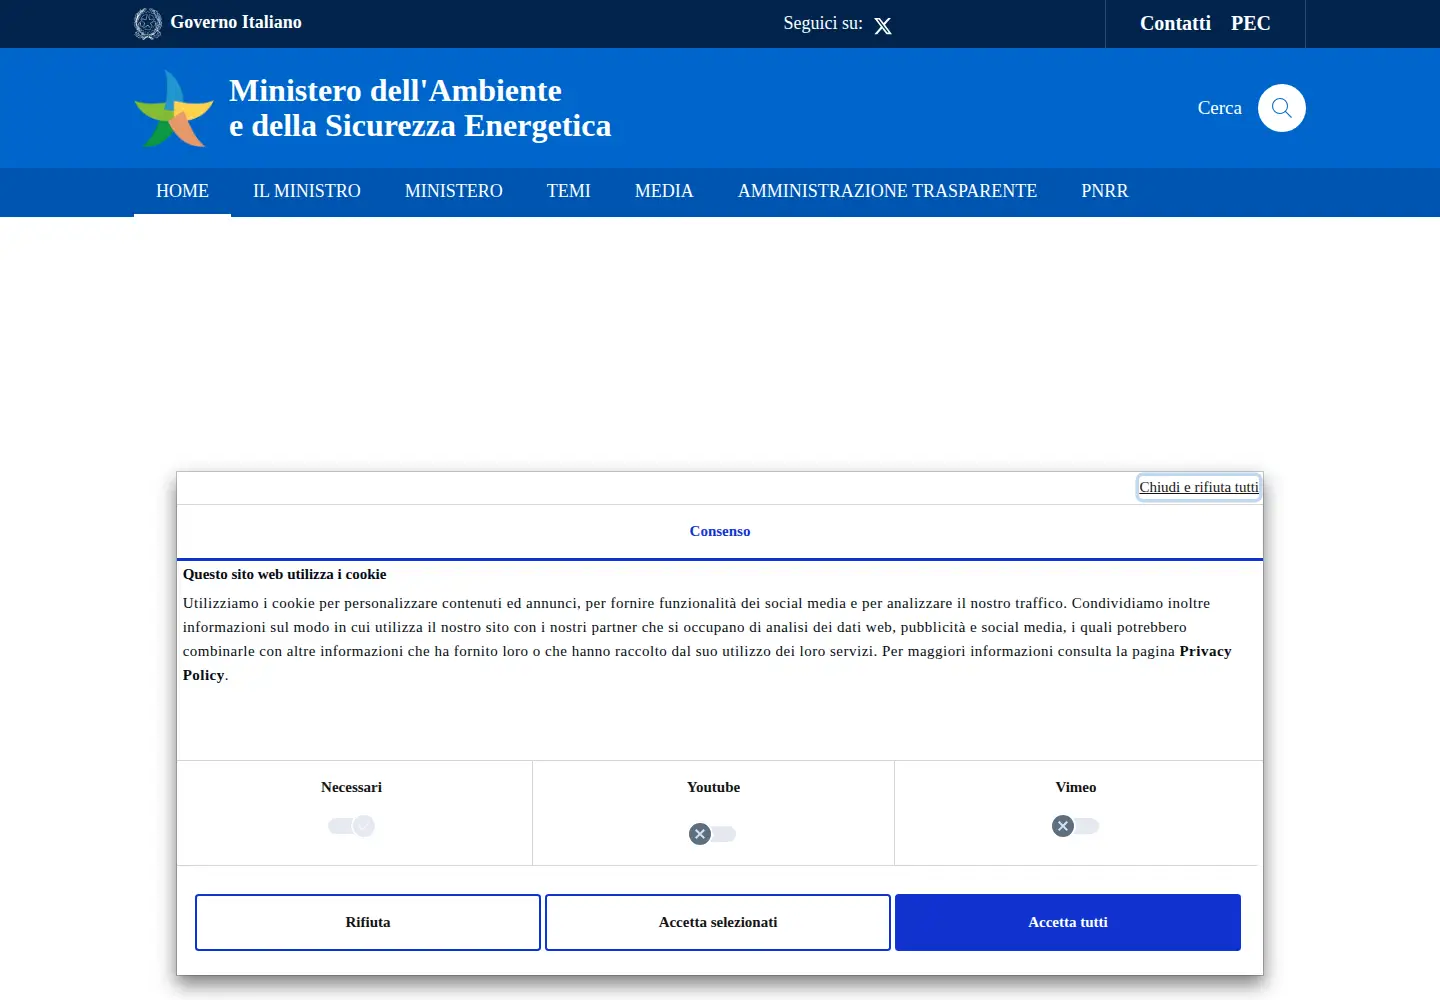Screen dimensions: 1440x1000
Task: Click the Cerca label
Action: click(x=1220, y=108)
